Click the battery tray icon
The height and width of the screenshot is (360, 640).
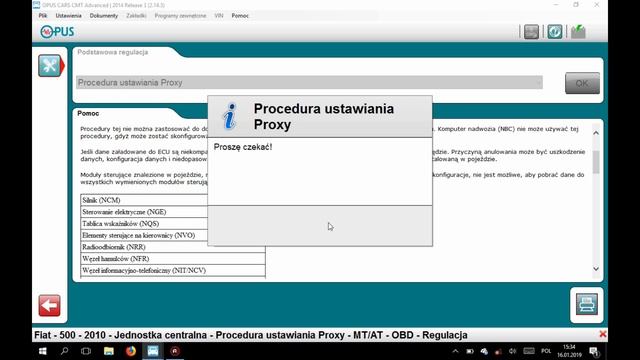tap(470, 351)
